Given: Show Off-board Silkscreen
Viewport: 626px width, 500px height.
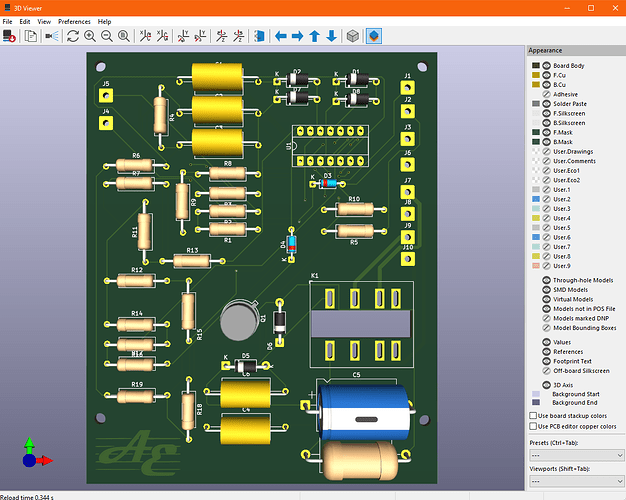Looking at the screenshot, I should point(547,371).
